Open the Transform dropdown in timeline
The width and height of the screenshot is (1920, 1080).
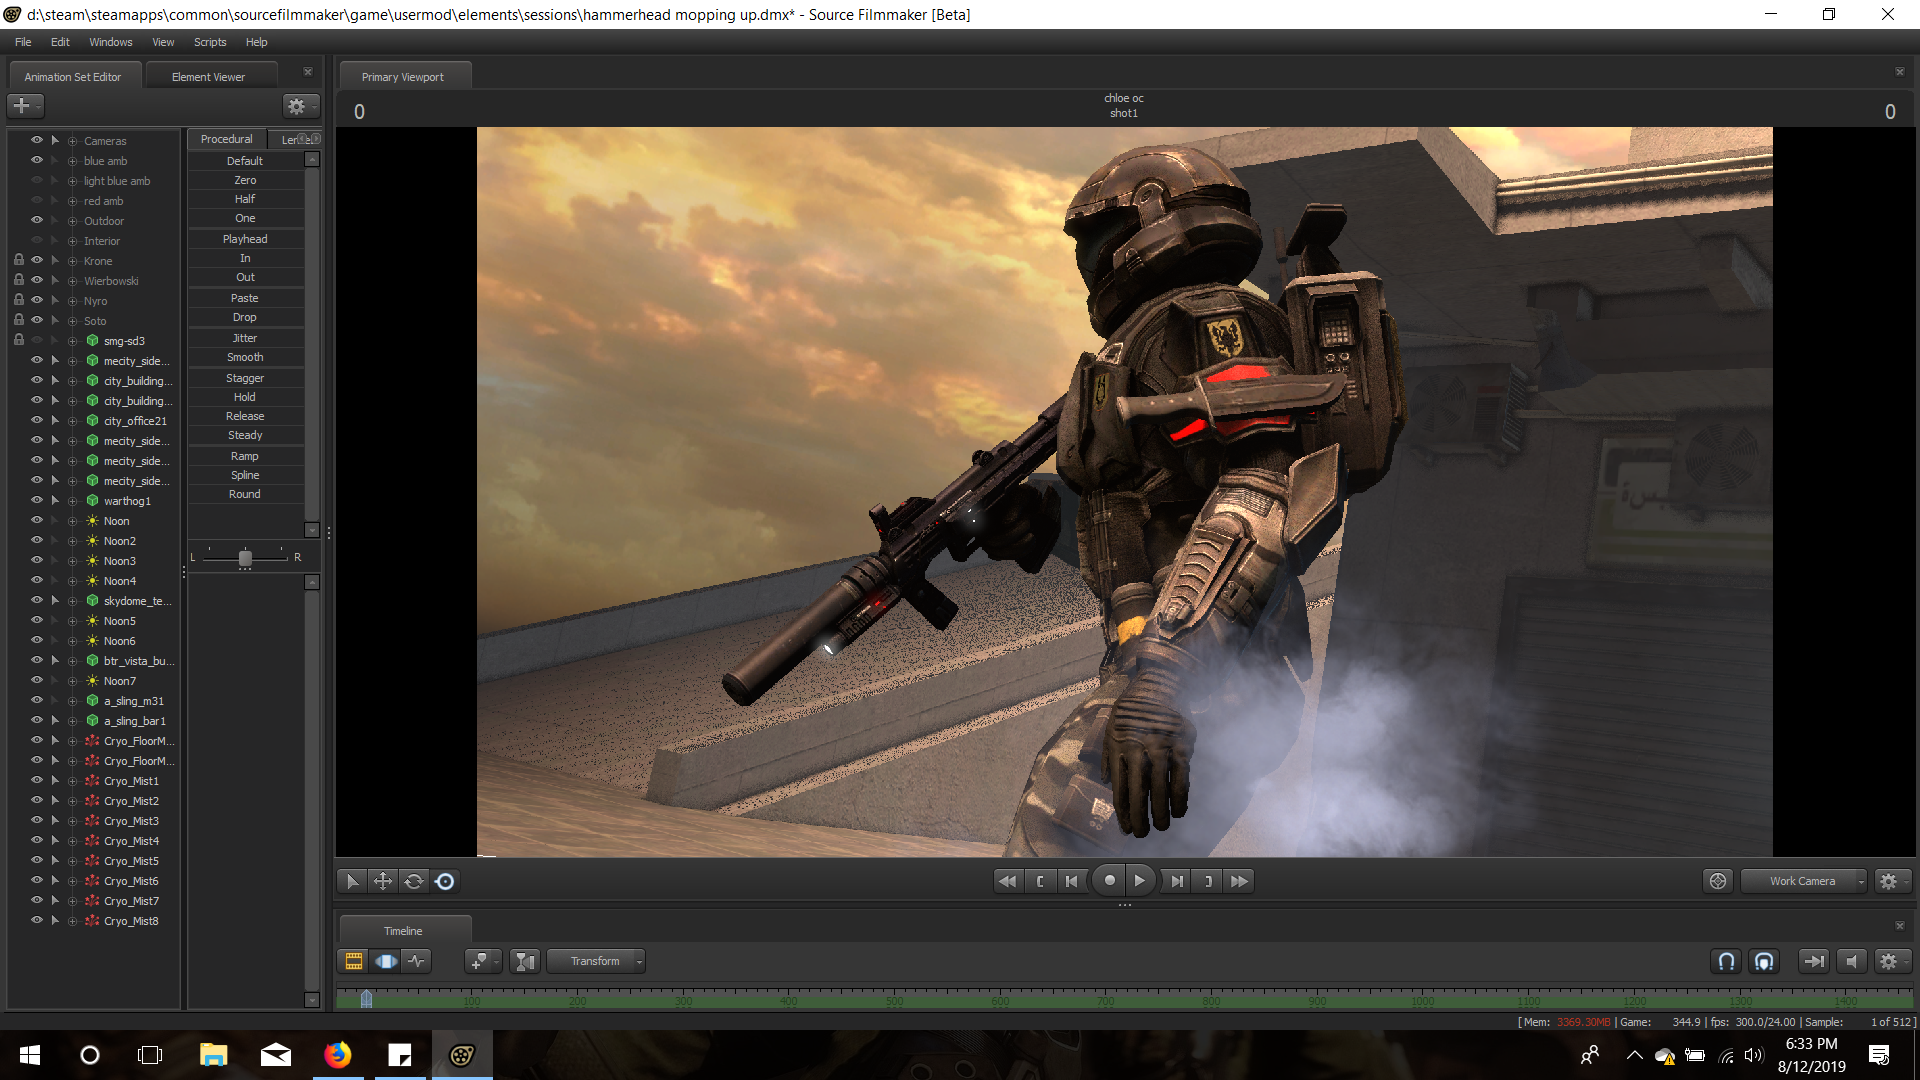tap(596, 961)
